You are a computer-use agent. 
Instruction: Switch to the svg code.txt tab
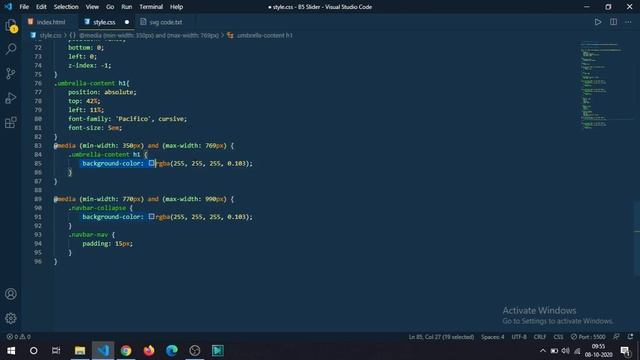165,22
